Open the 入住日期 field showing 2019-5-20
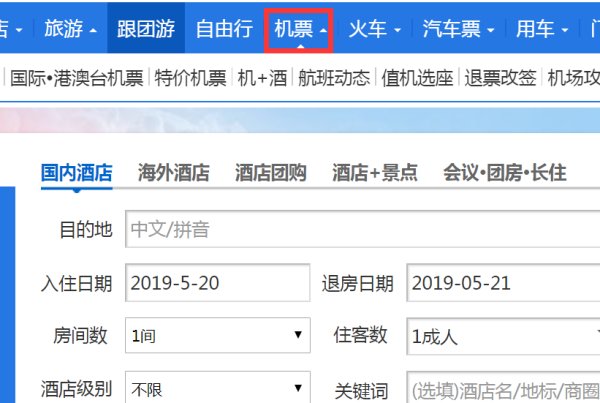The image size is (600, 403). 217,283
